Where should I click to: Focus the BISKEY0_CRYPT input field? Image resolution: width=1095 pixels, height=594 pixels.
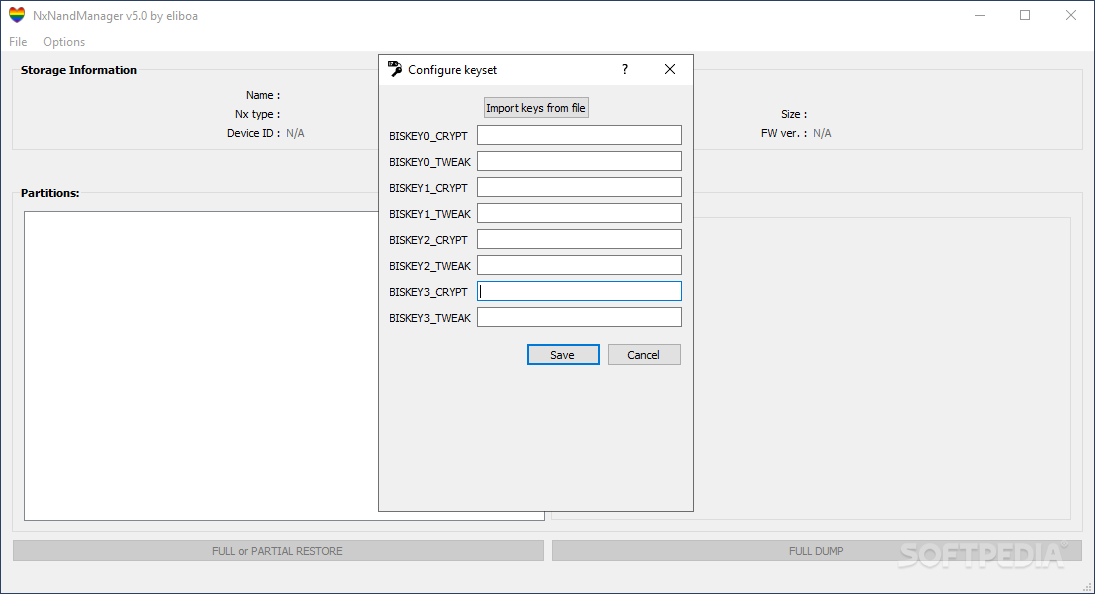[579, 135]
